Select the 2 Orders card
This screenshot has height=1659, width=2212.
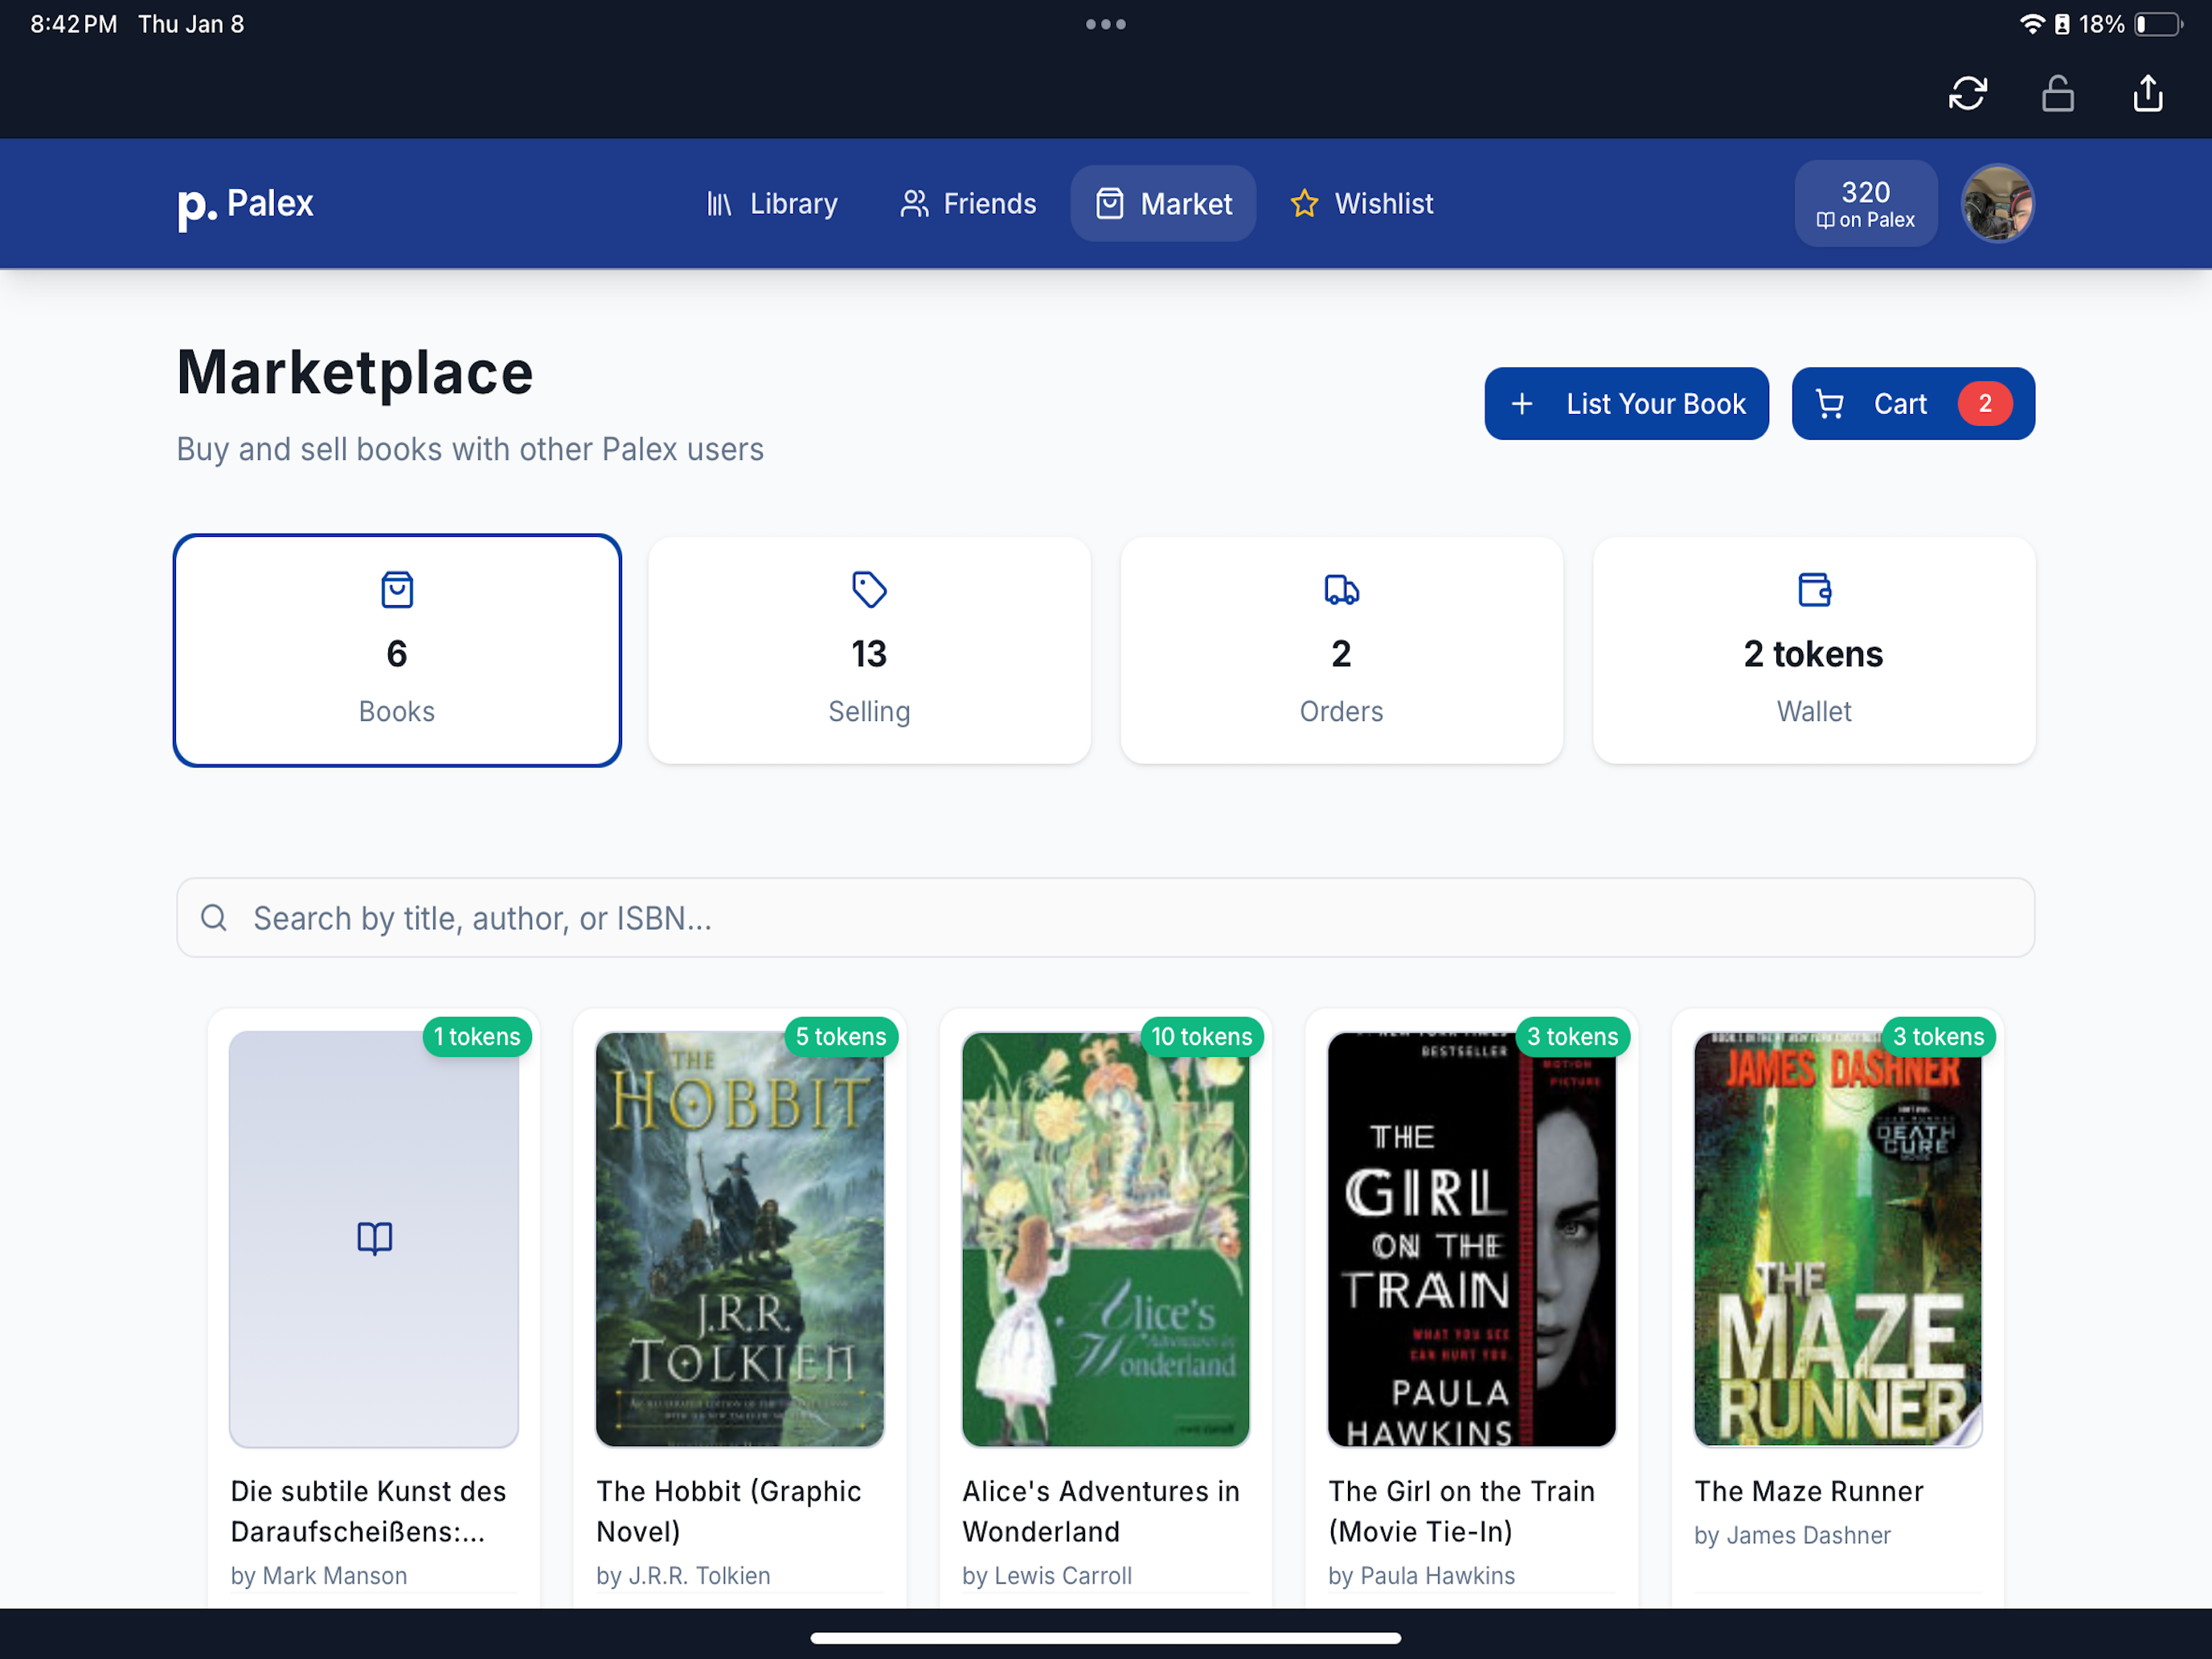[x=1341, y=650]
